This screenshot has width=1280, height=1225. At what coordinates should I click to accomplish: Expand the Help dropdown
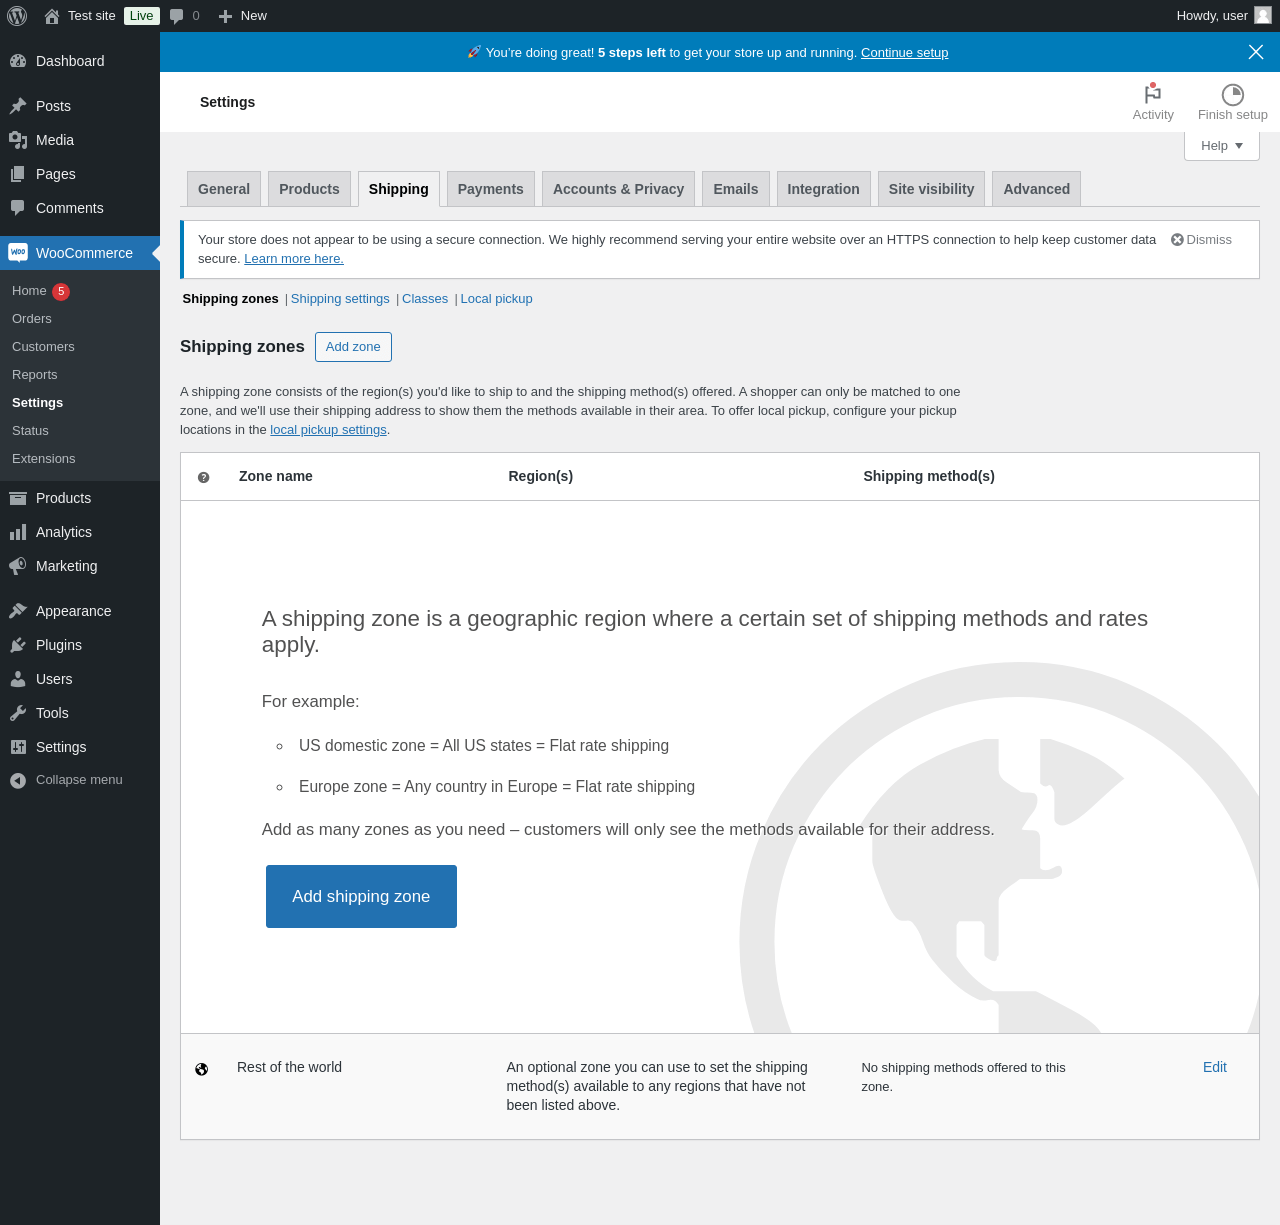[x=1222, y=146]
